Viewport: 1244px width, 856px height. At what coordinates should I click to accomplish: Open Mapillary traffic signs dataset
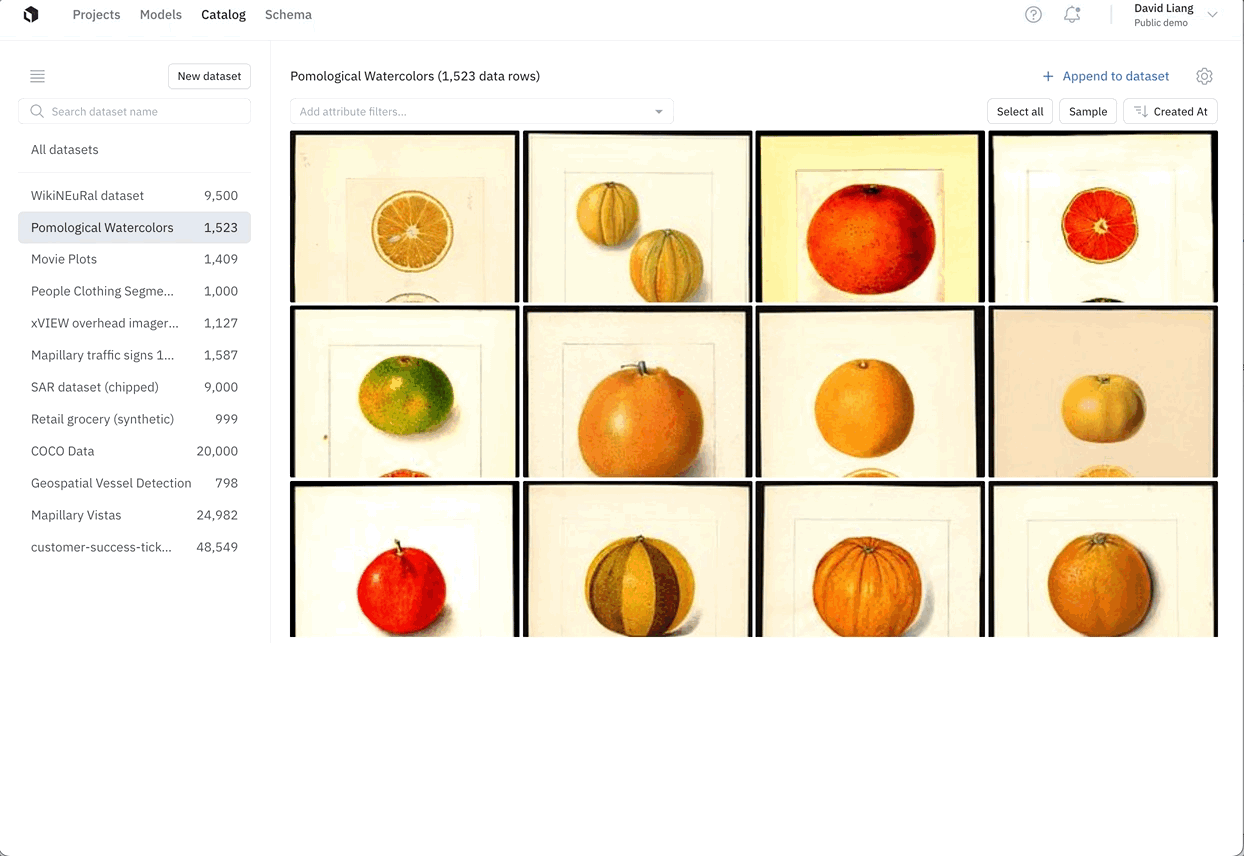click(134, 355)
